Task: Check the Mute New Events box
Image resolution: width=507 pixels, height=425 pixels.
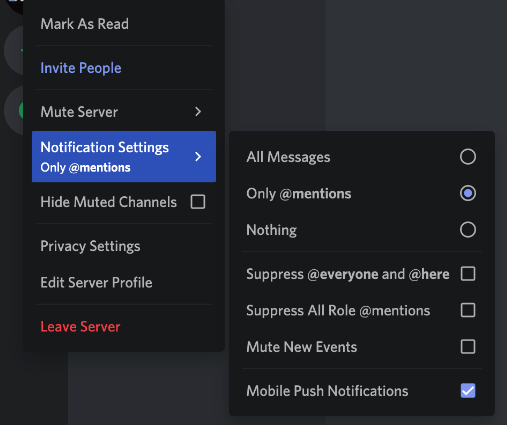Action: coord(468,347)
